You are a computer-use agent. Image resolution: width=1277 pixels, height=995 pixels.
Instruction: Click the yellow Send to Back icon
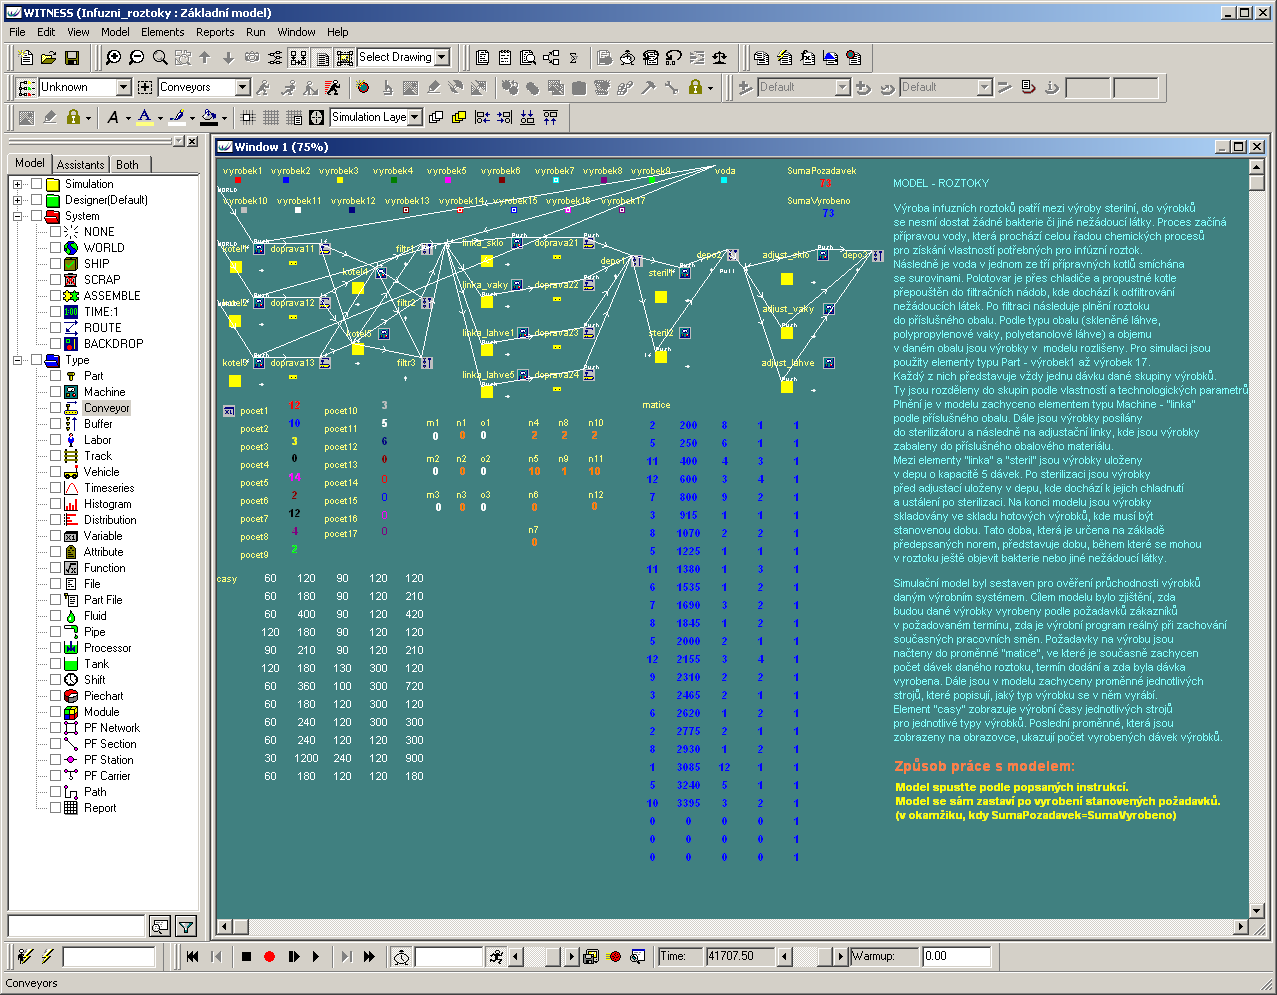tap(459, 117)
